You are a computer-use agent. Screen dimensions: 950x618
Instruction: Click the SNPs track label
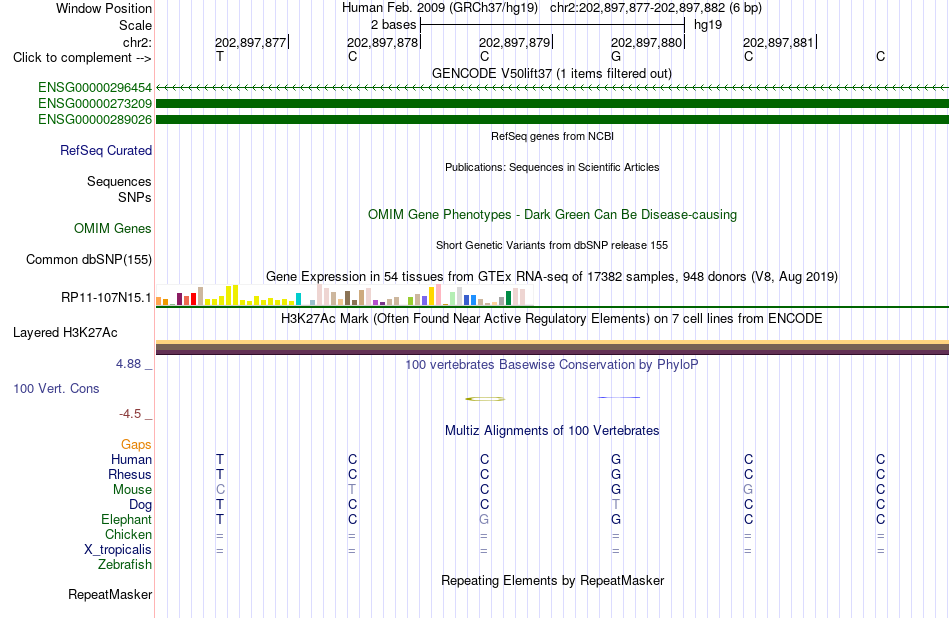(135, 198)
